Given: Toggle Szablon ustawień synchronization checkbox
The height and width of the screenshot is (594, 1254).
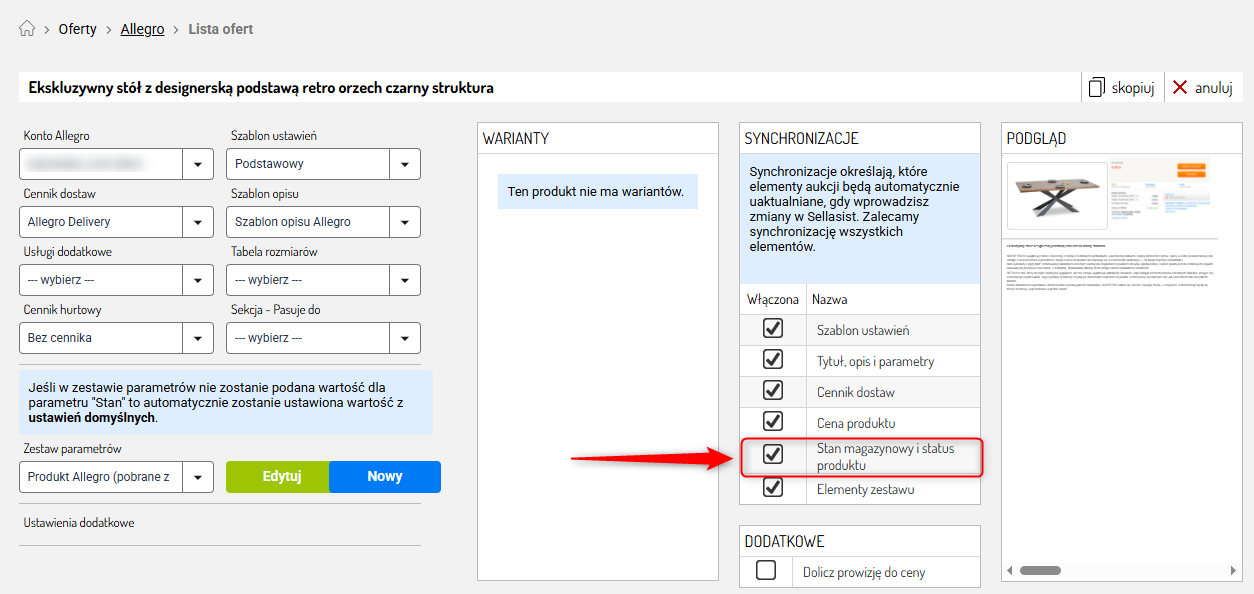Looking at the screenshot, I should (x=772, y=329).
